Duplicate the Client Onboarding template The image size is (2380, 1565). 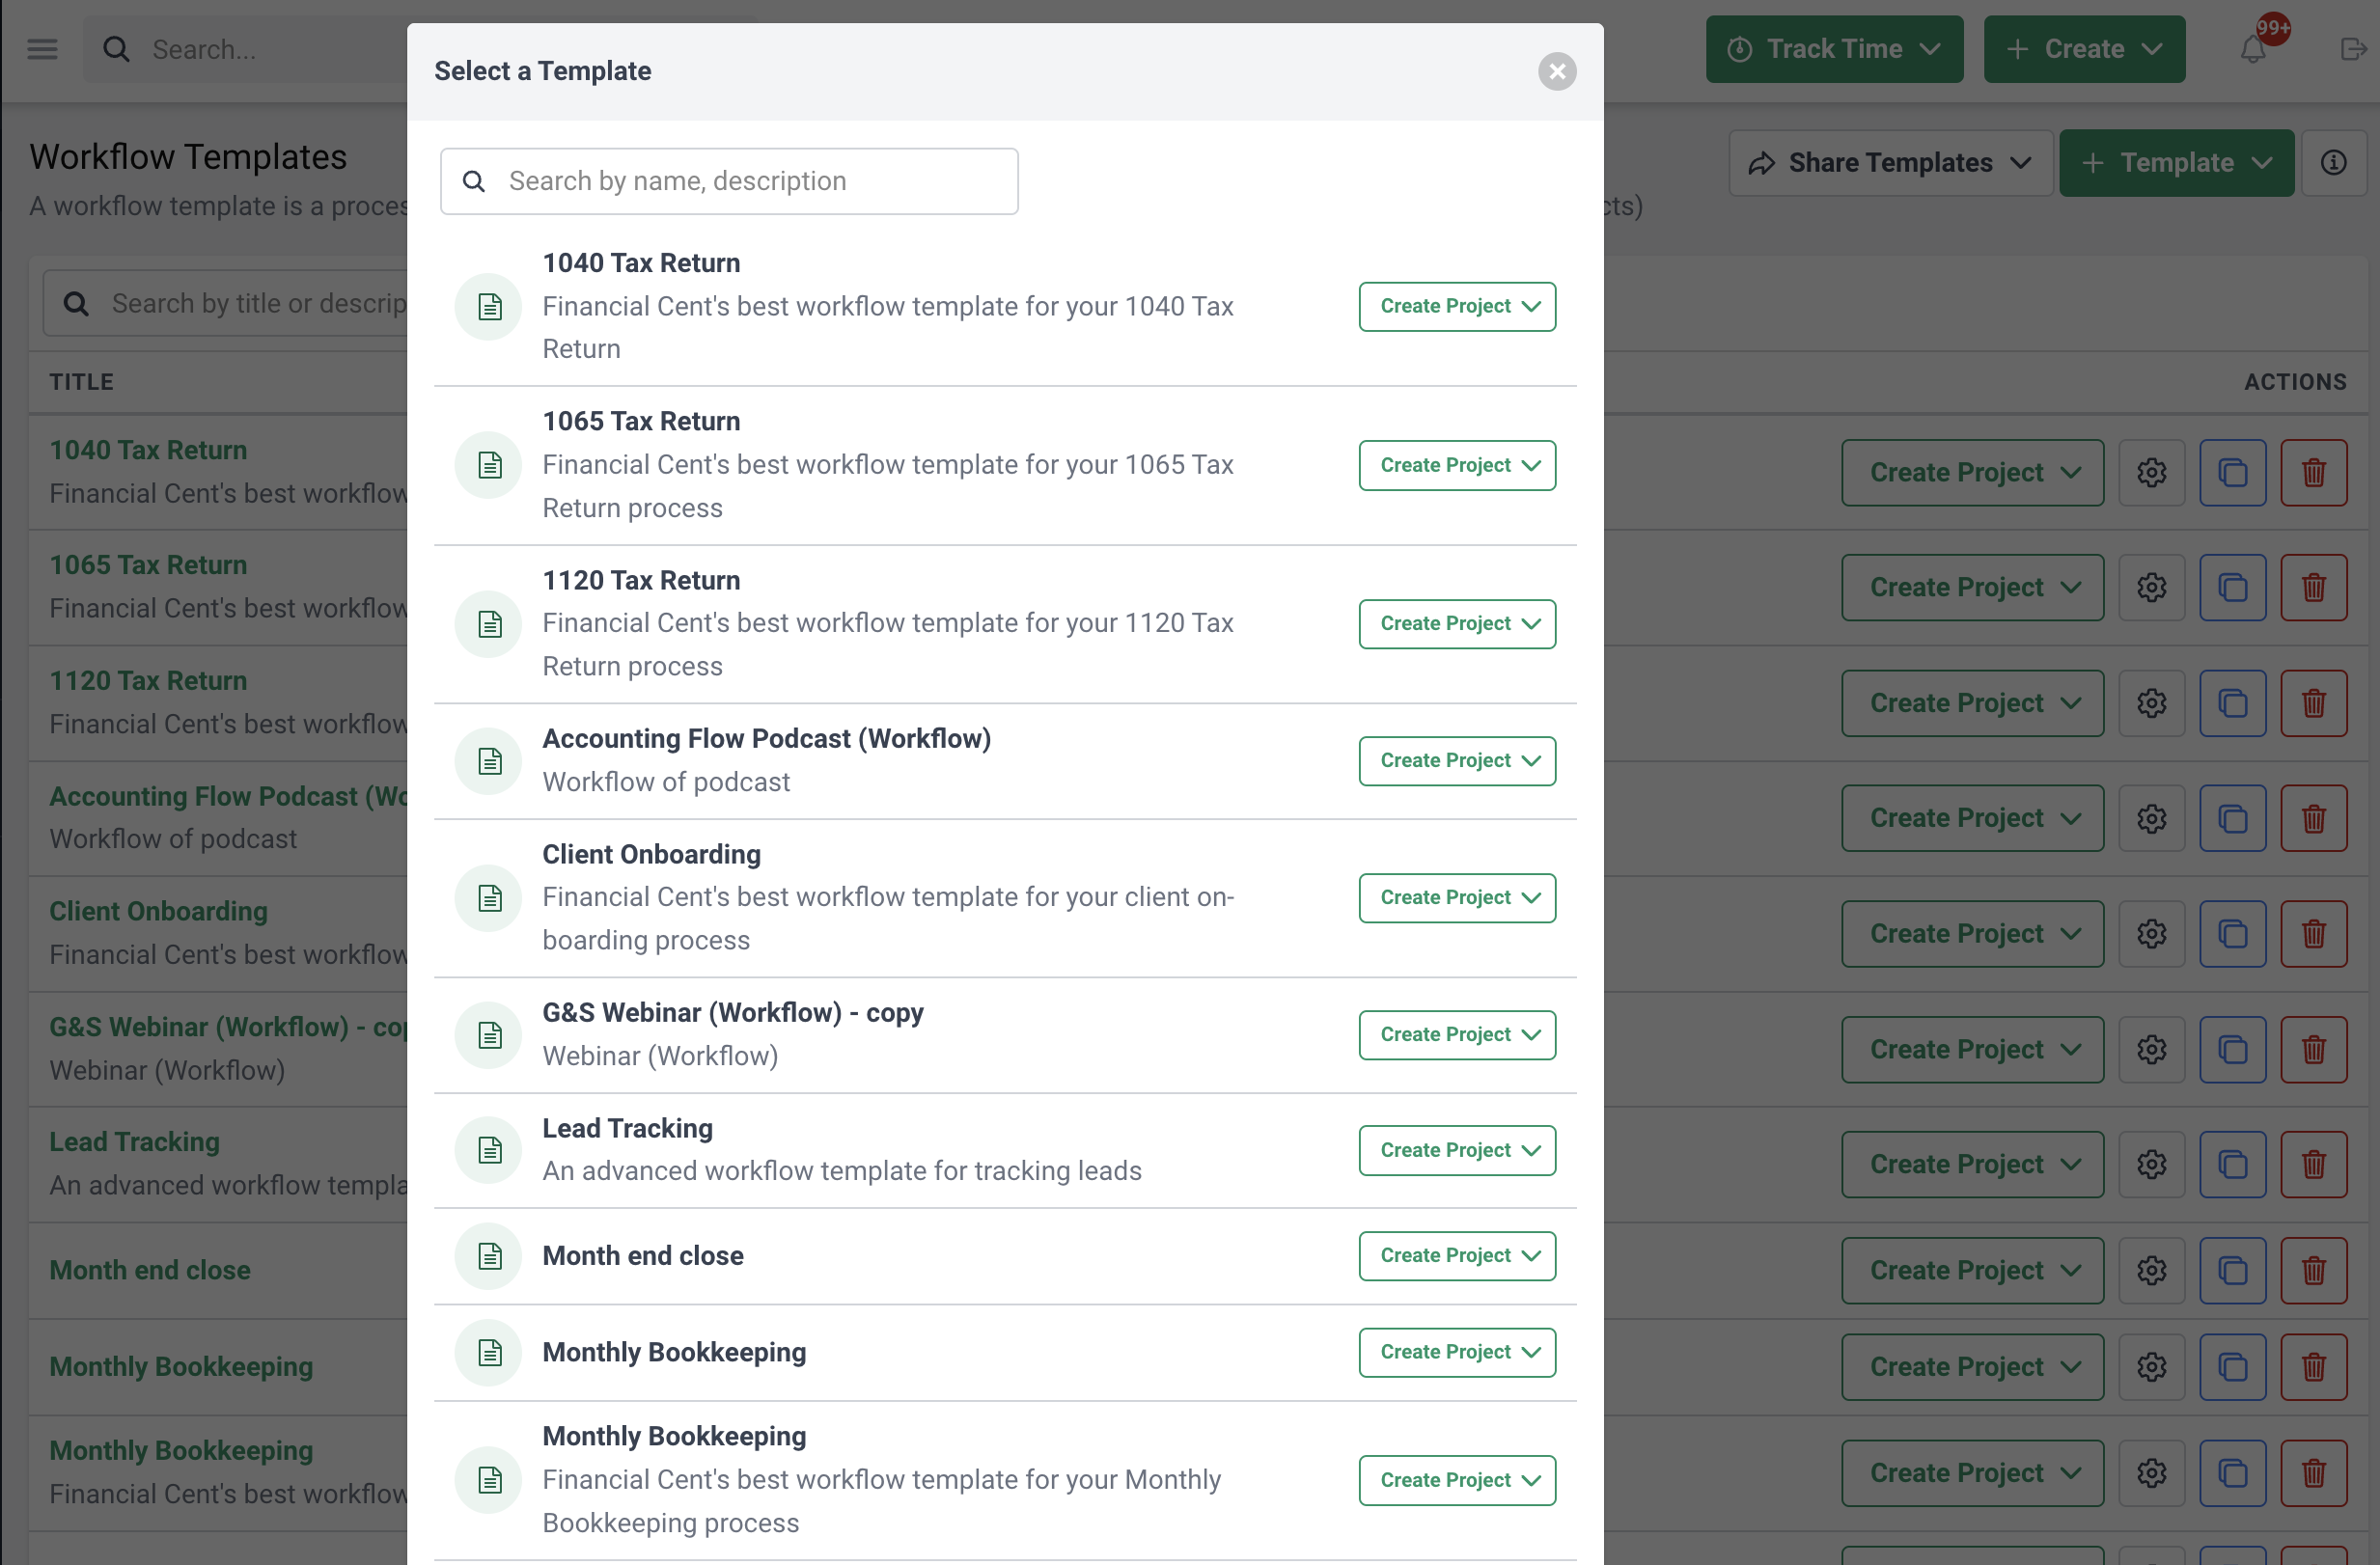pyautogui.click(x=2232, y=934)
